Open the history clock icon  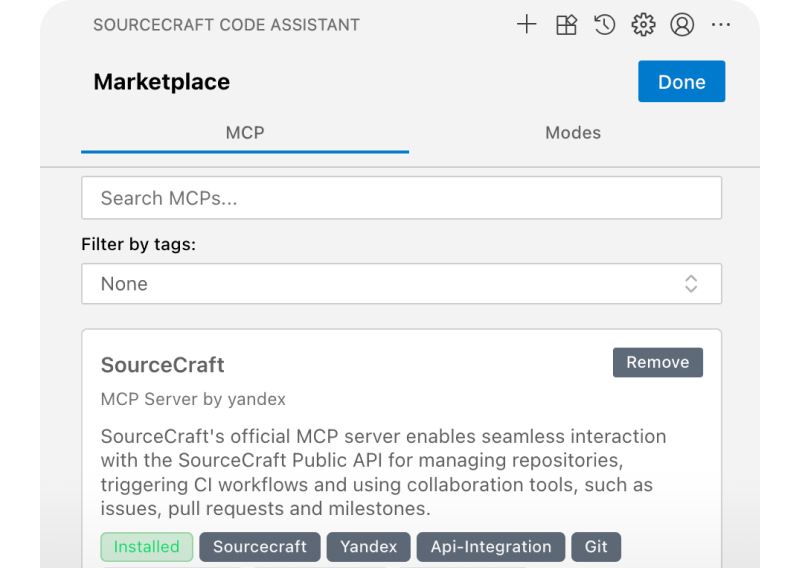(604, 25)
